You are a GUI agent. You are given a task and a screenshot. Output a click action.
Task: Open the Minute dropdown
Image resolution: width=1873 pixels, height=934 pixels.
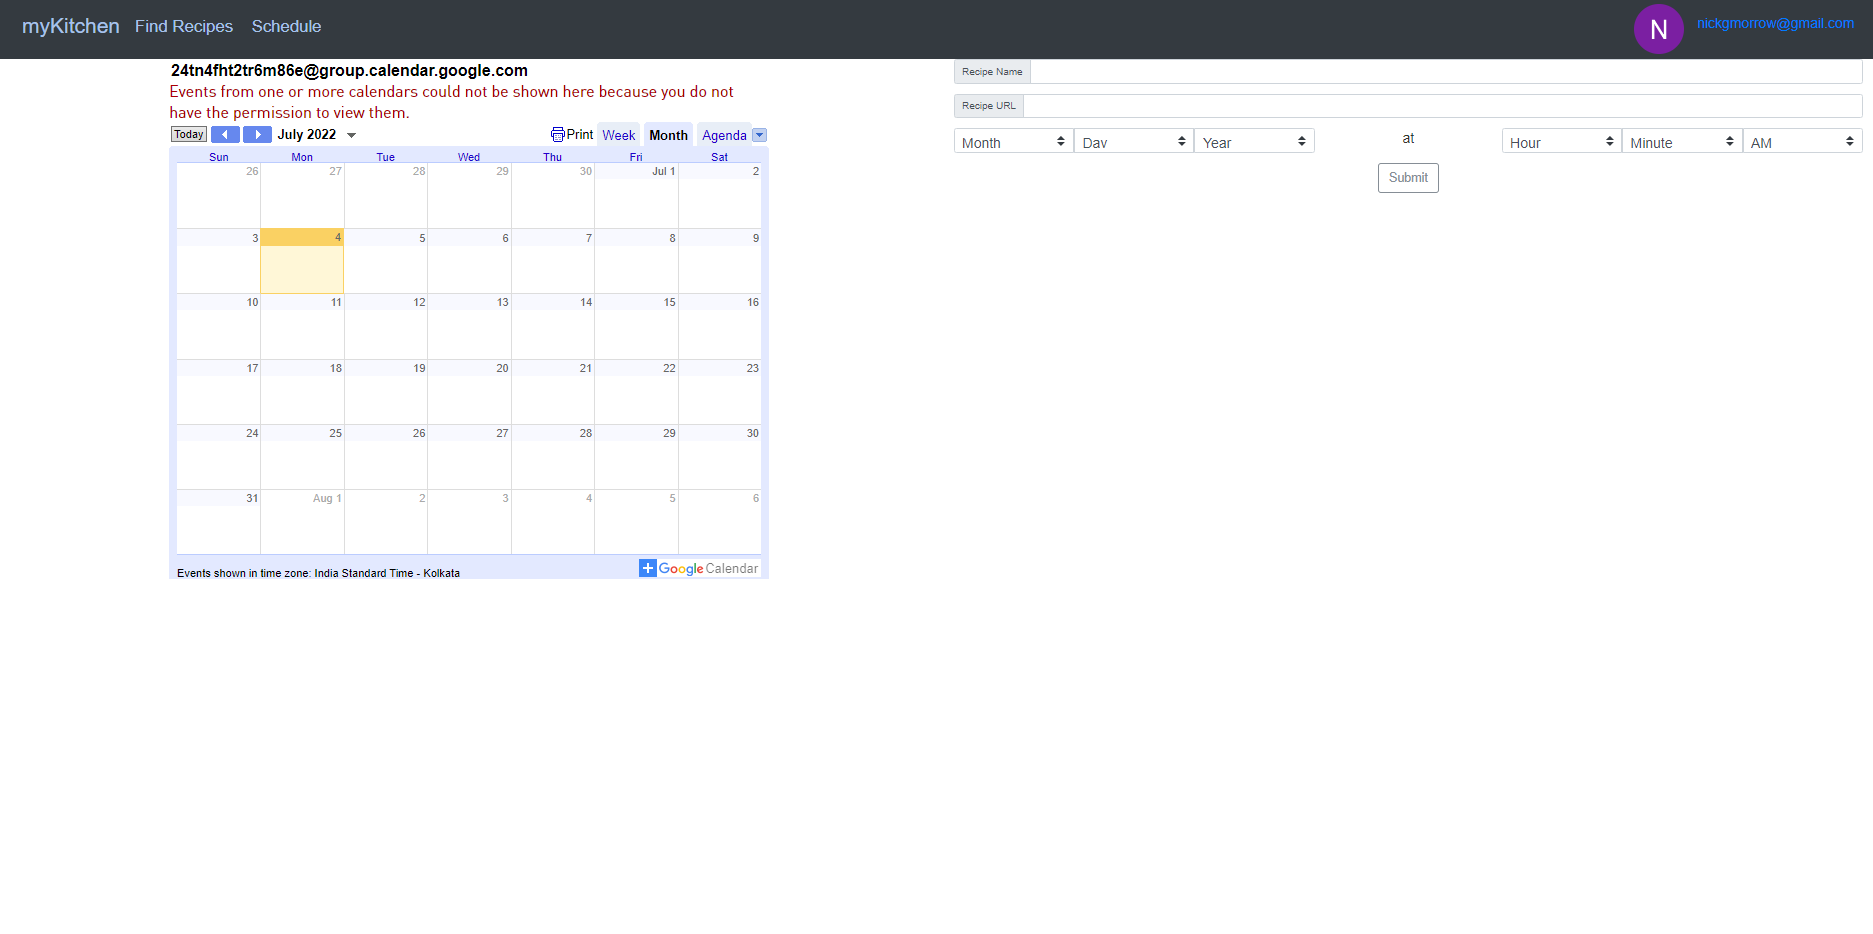click(x=1680, y=141)
